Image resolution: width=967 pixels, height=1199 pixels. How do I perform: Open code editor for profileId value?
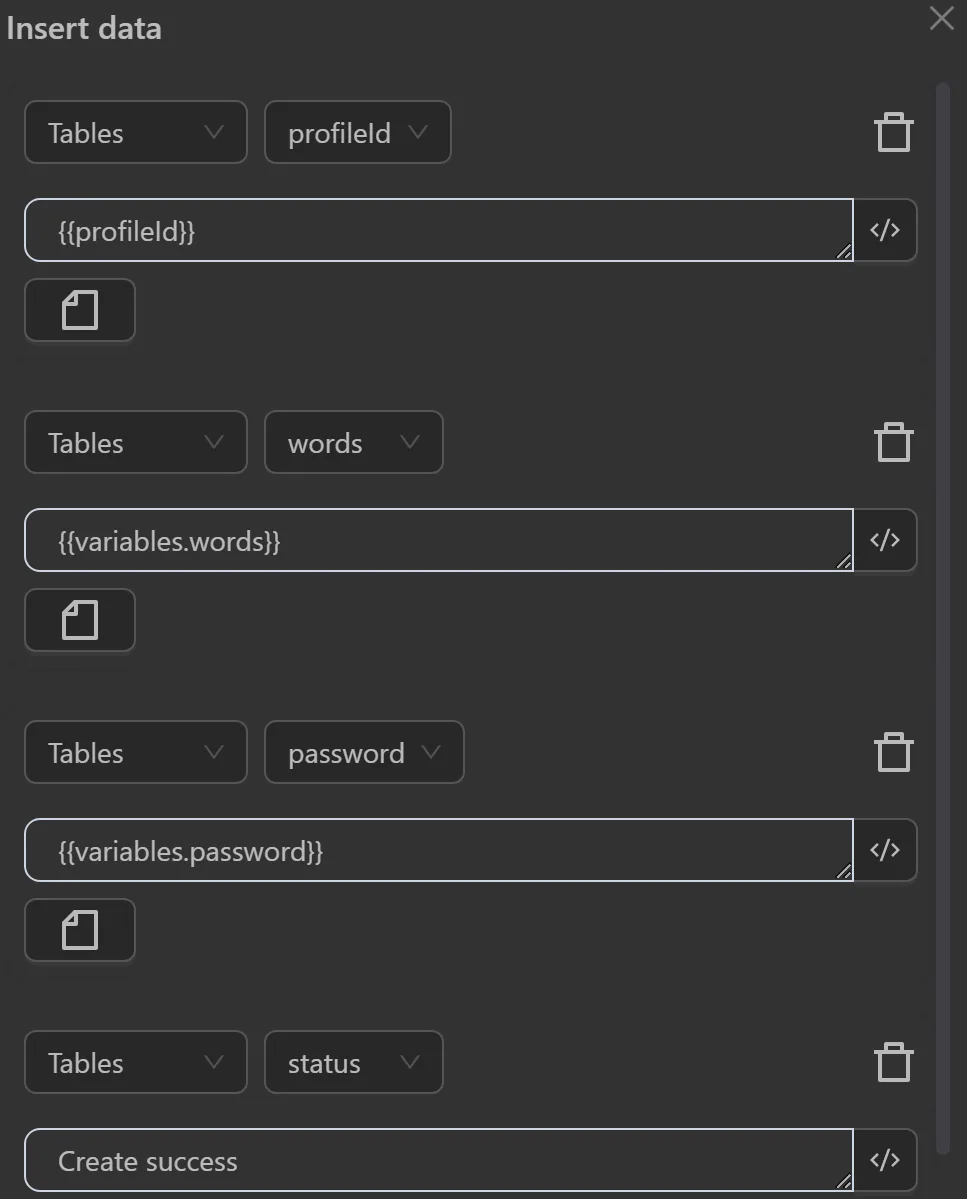coord(885,230)
